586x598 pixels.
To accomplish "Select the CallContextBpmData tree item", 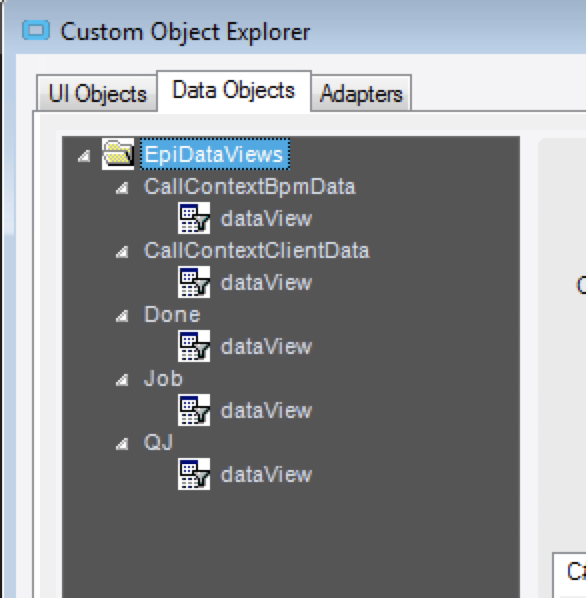I will click(250, 187).
